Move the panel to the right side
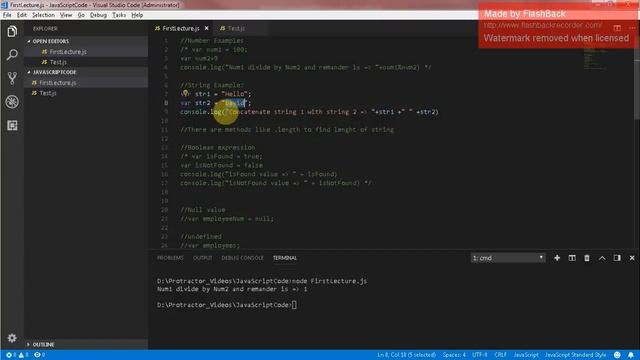640x360 pixels. pos(617,258)
